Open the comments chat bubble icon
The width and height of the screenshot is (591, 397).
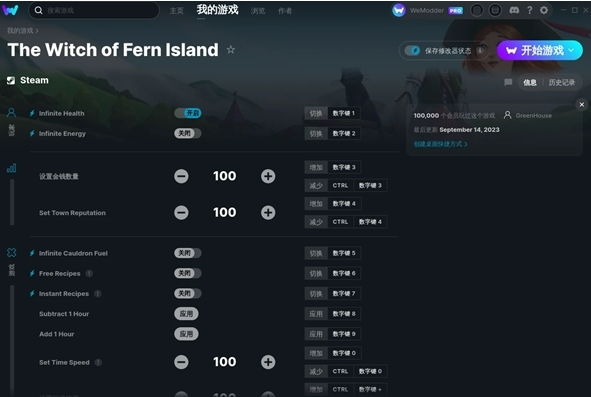pos(508,82)
